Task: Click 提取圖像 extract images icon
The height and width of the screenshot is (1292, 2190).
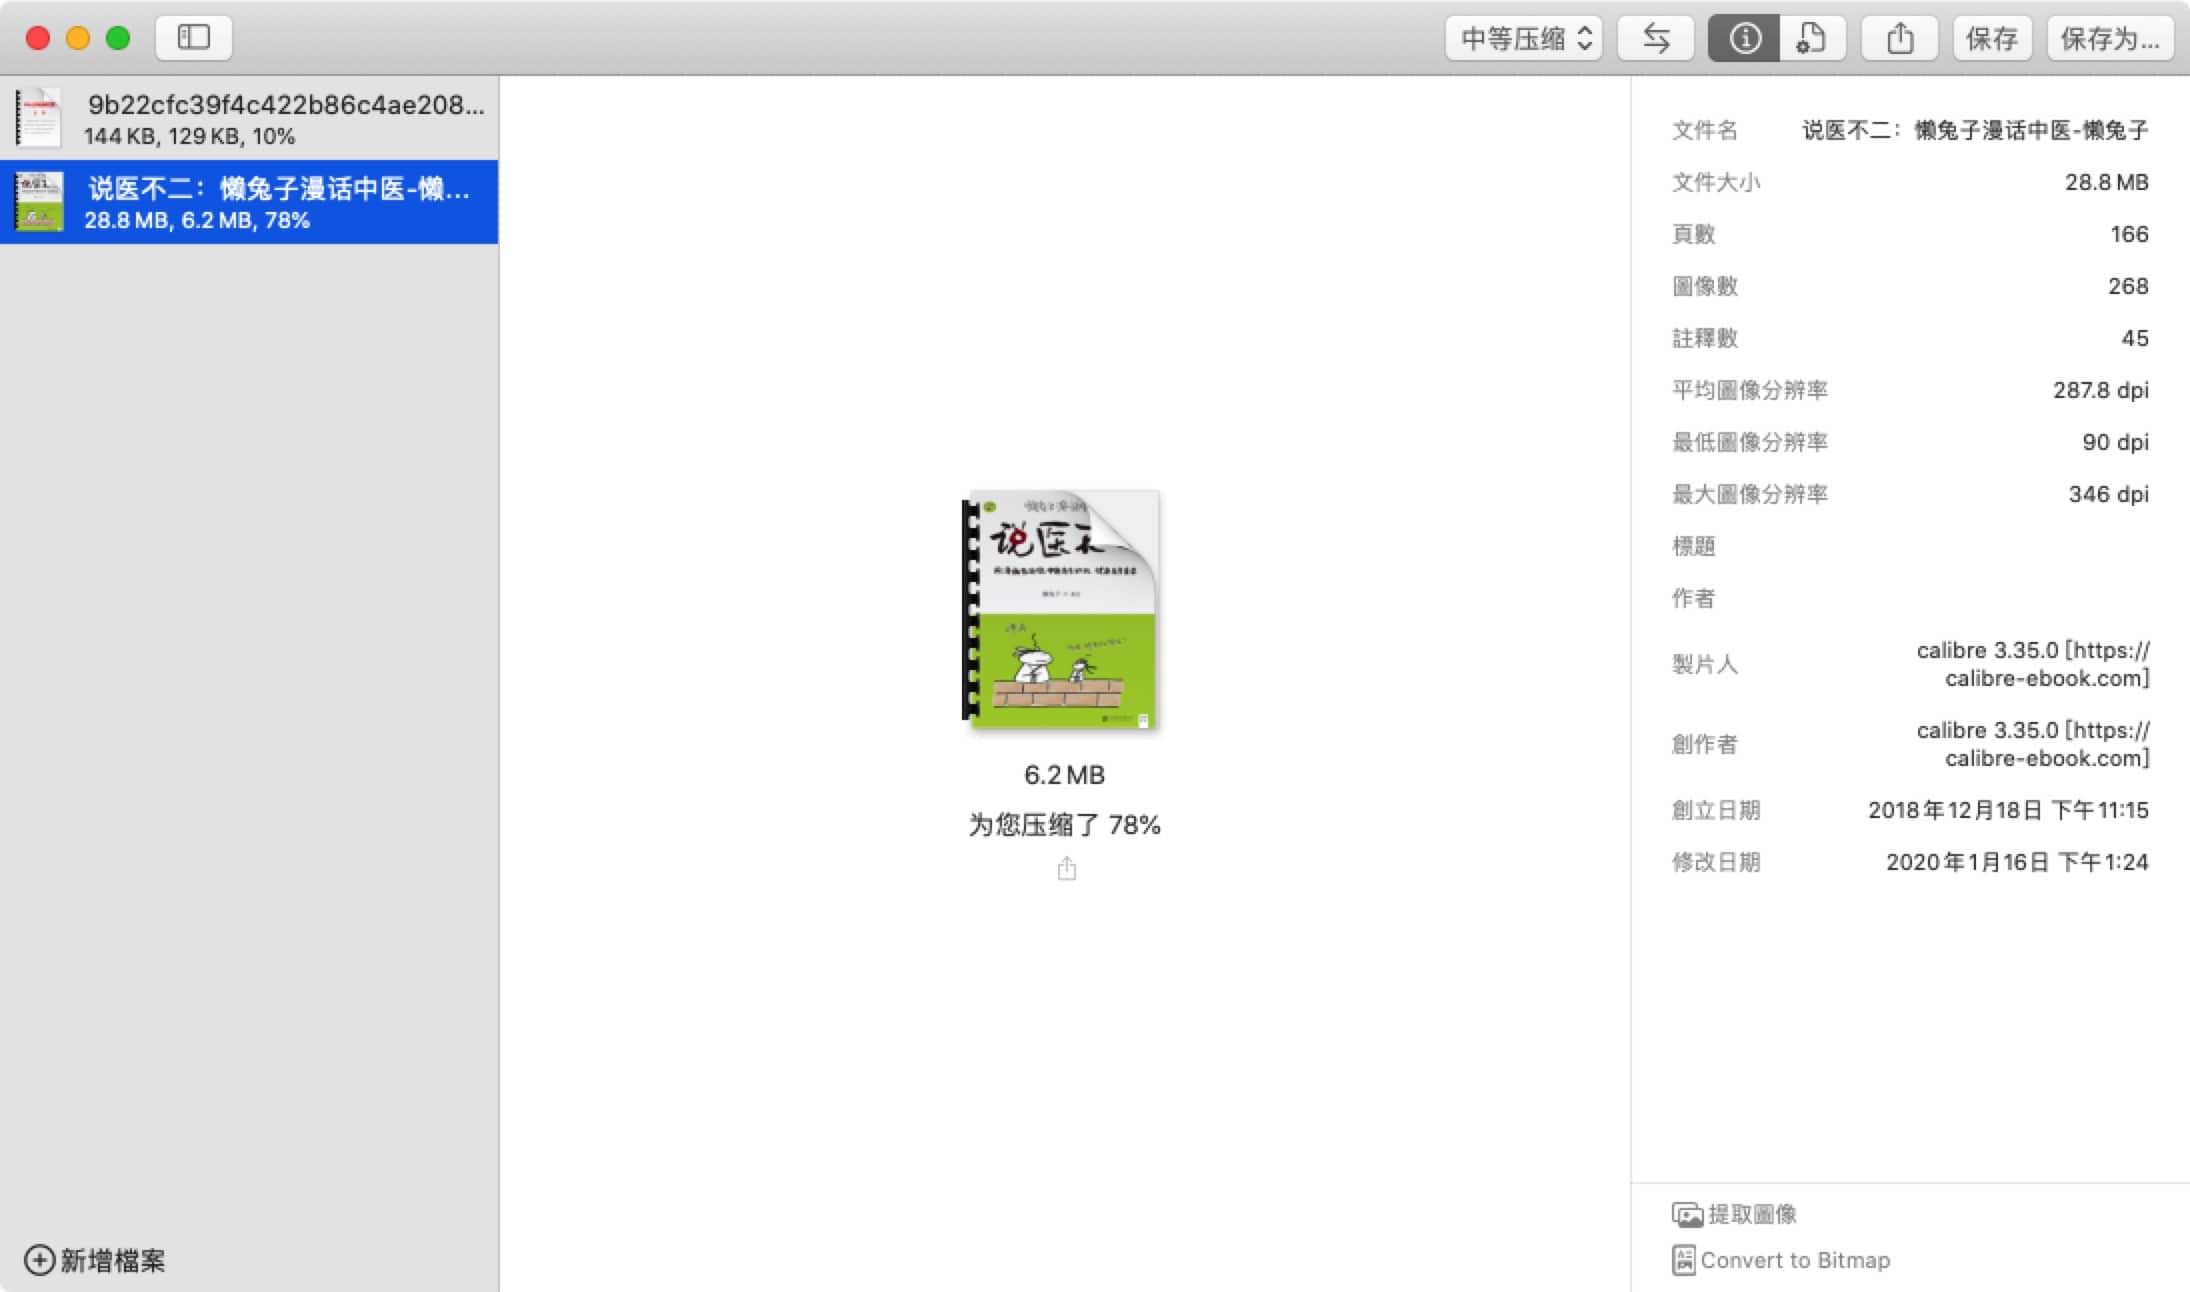Action: point(1687,1214)
